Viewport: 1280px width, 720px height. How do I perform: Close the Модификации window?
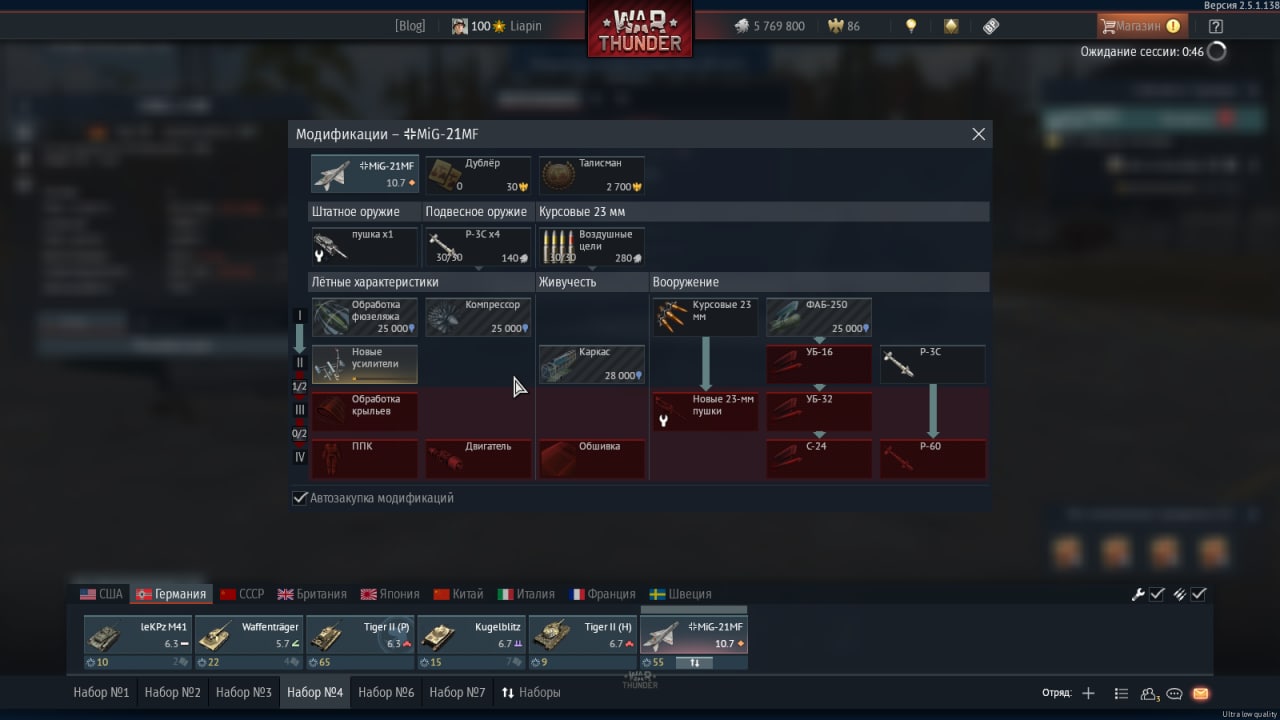point(978,134)
